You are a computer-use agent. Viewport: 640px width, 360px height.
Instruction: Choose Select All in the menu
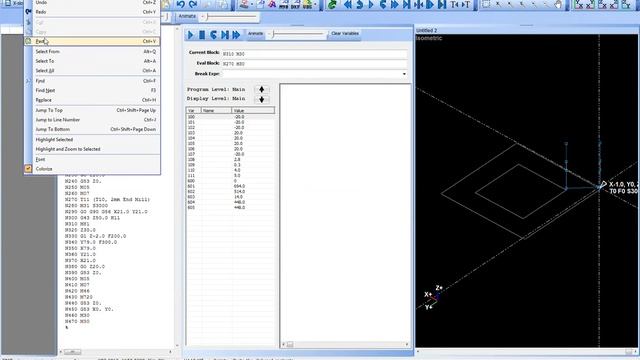(x=91, y=71)
